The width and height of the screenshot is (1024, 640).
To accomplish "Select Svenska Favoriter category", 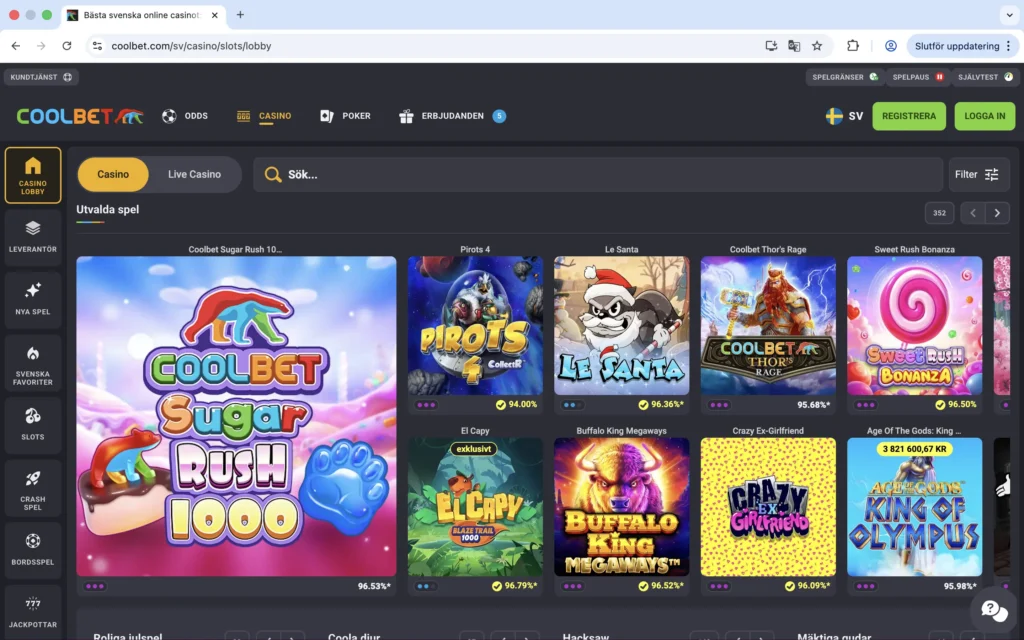I will coord(33,362).
